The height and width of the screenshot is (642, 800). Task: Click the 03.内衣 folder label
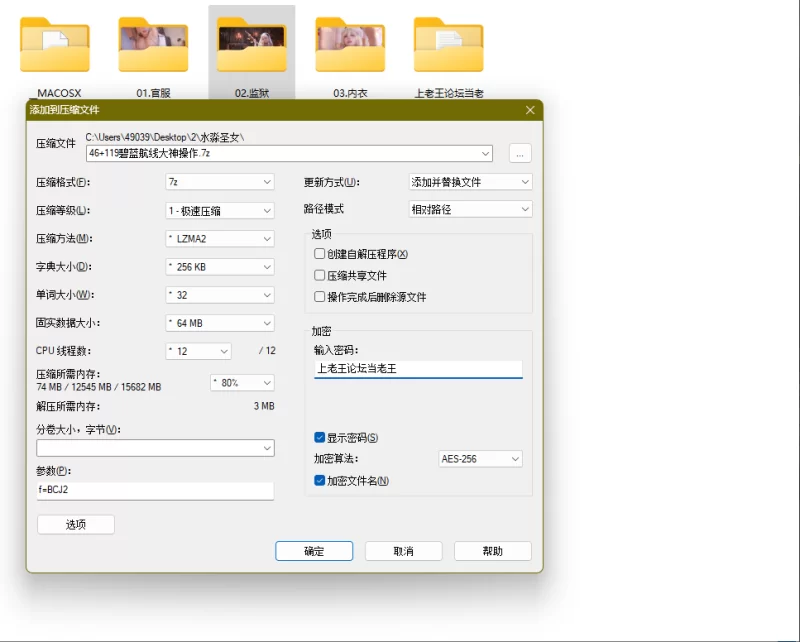click(350, 93)
